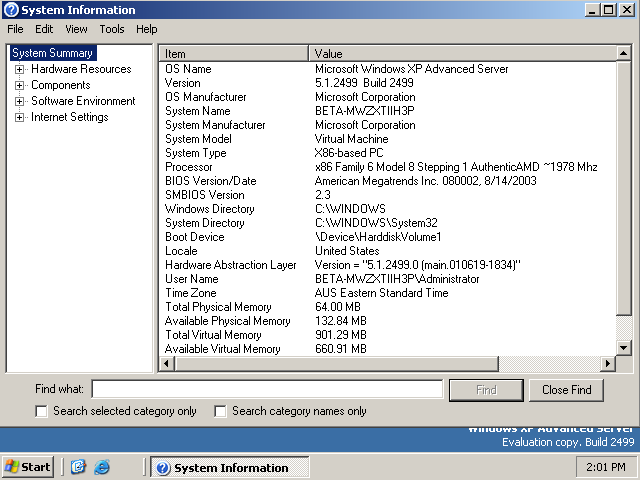The image size is (640, 480).
Task: Expand the Internet Settings node
Action: [x=19, y=117]
